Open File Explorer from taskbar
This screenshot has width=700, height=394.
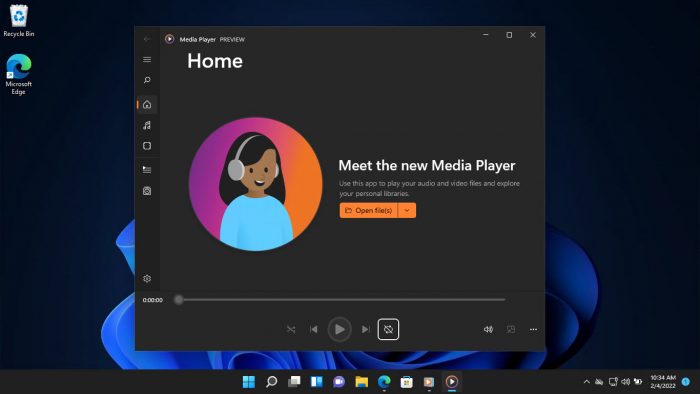pyautogui.click(x=362, y=382)
